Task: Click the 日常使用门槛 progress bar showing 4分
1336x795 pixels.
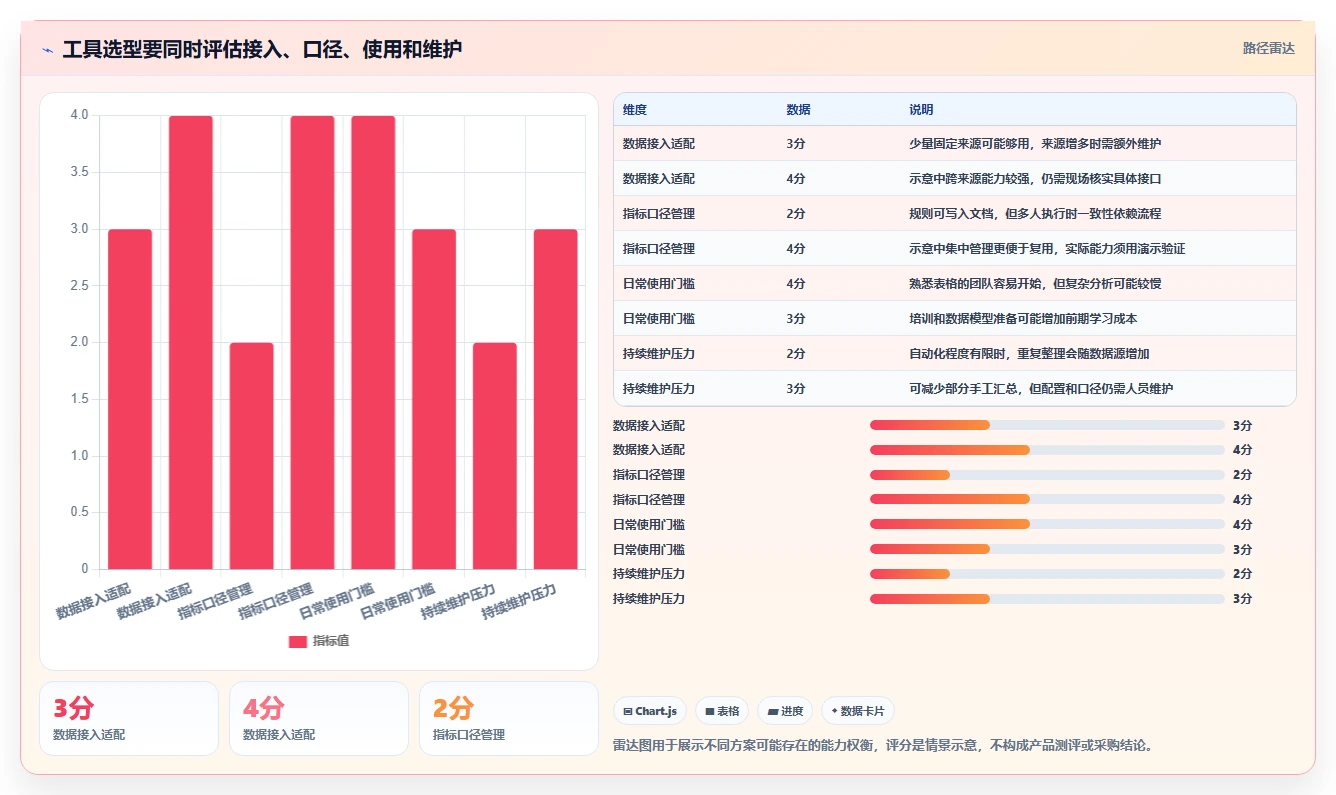Action: (x=1047, y=524)
